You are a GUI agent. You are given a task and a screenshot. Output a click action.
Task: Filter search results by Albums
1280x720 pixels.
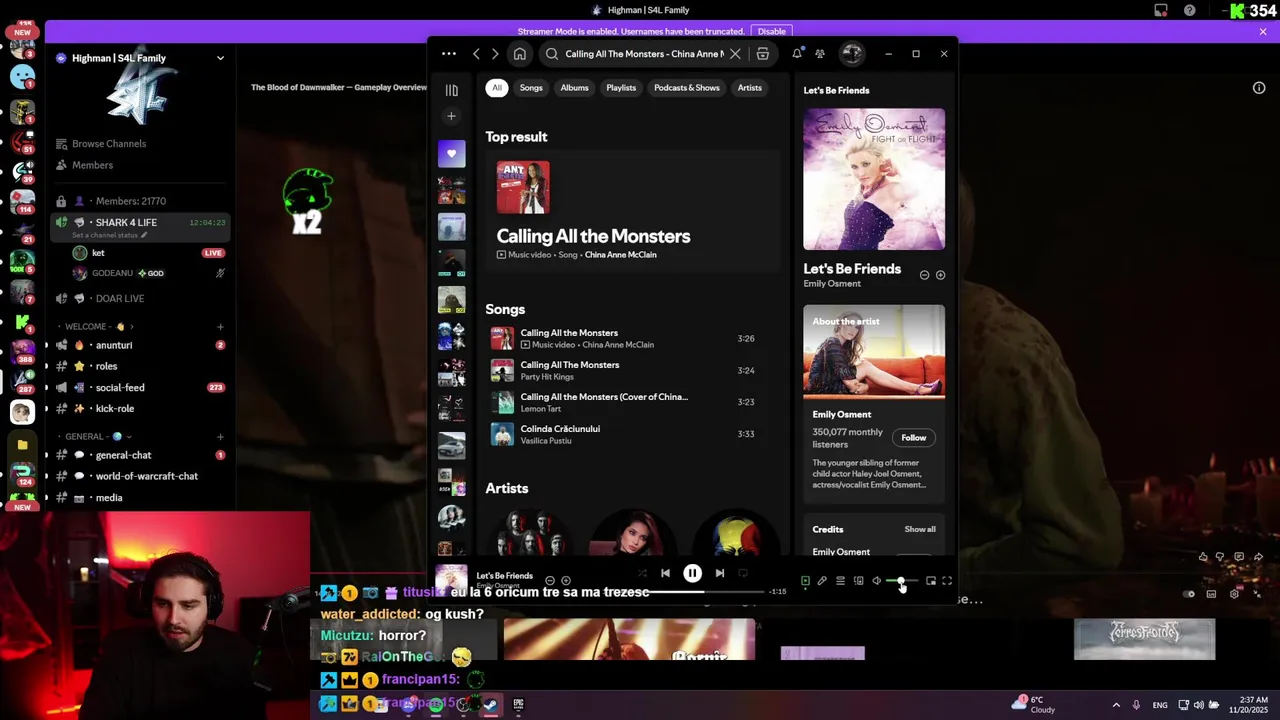tap(575, 88)
